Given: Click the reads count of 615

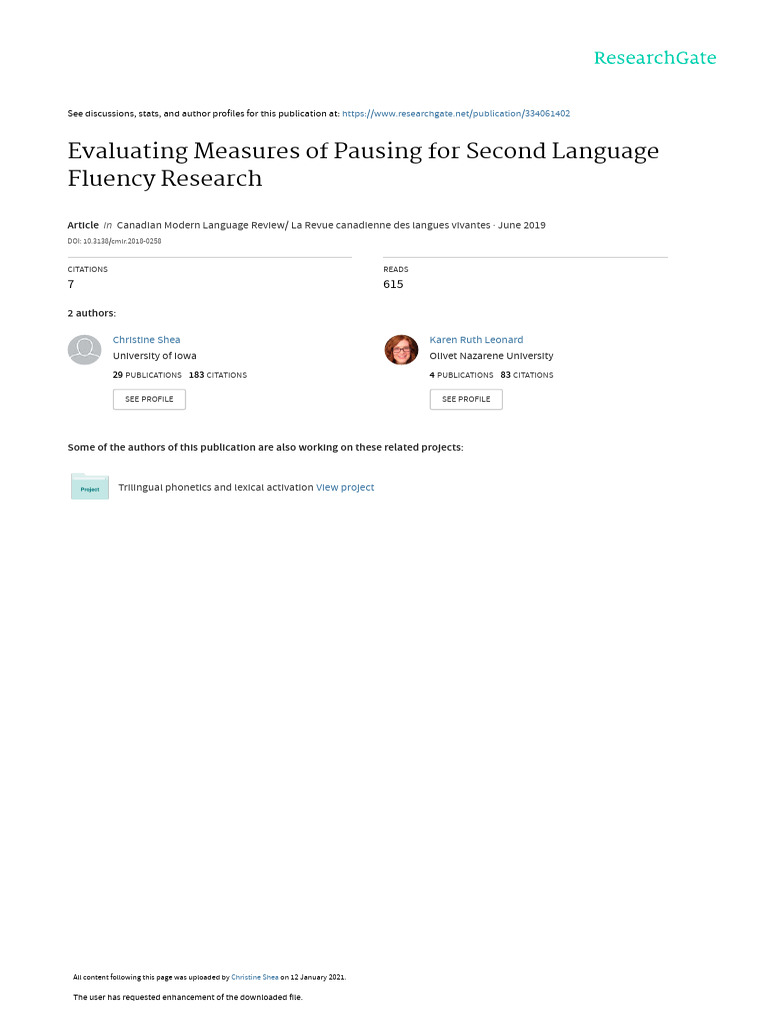Looking at the screenshot, I should [393, 284].
